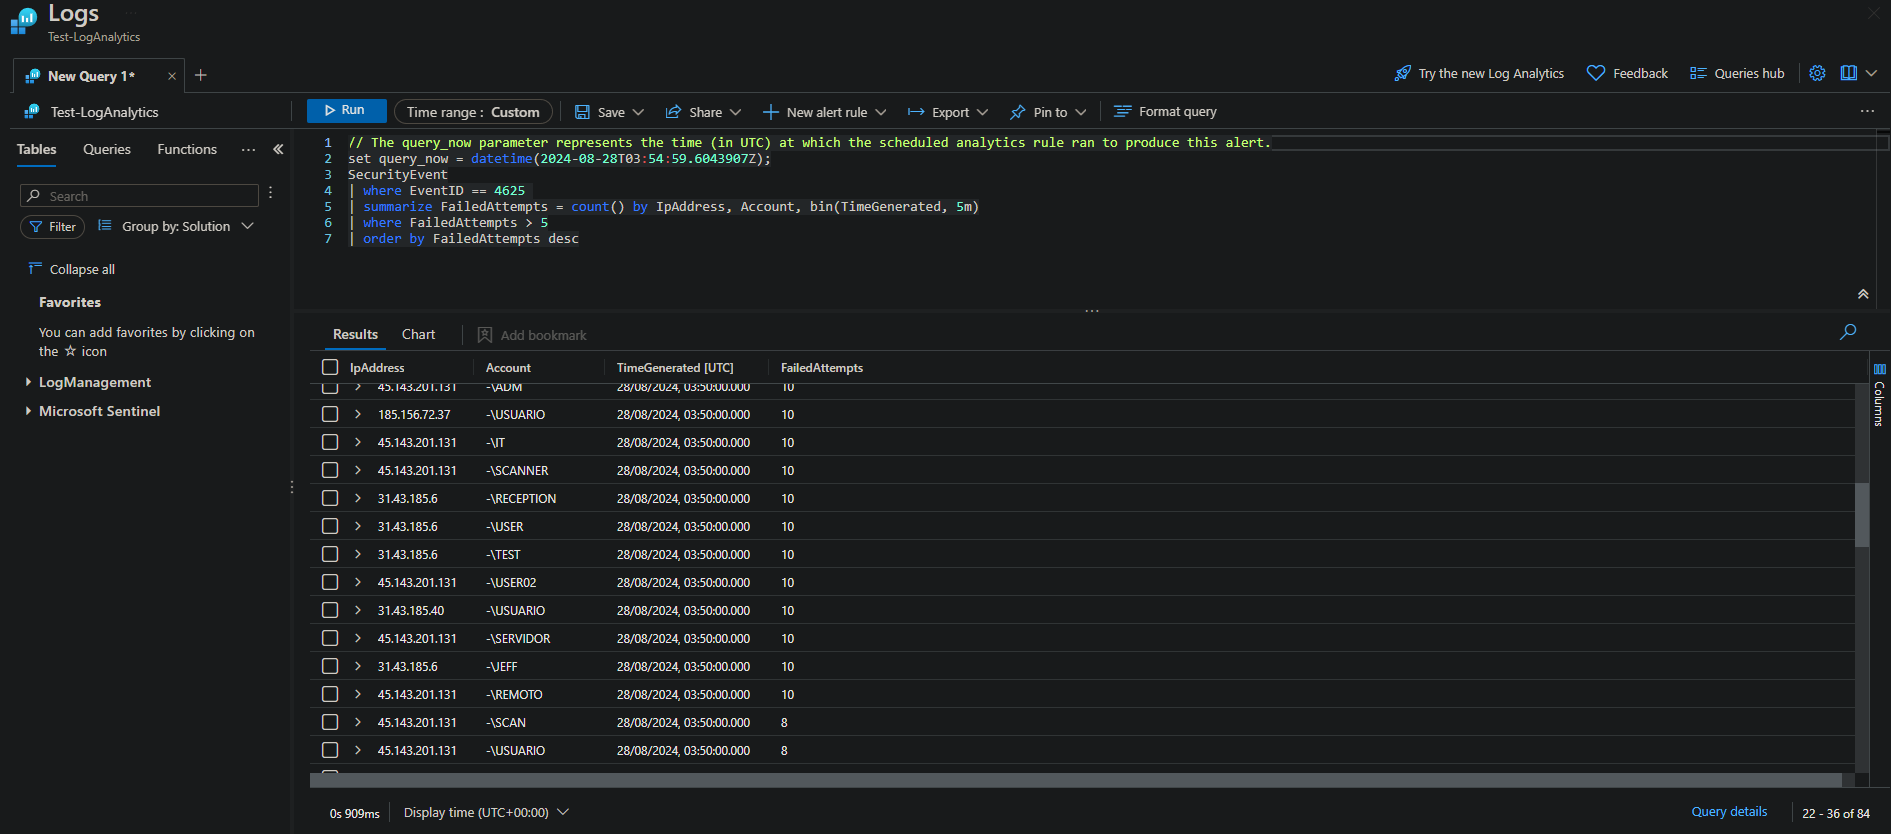Open the Group by Solution dropdown
This screenshot has width=1891, height=834.
point(176,227)
